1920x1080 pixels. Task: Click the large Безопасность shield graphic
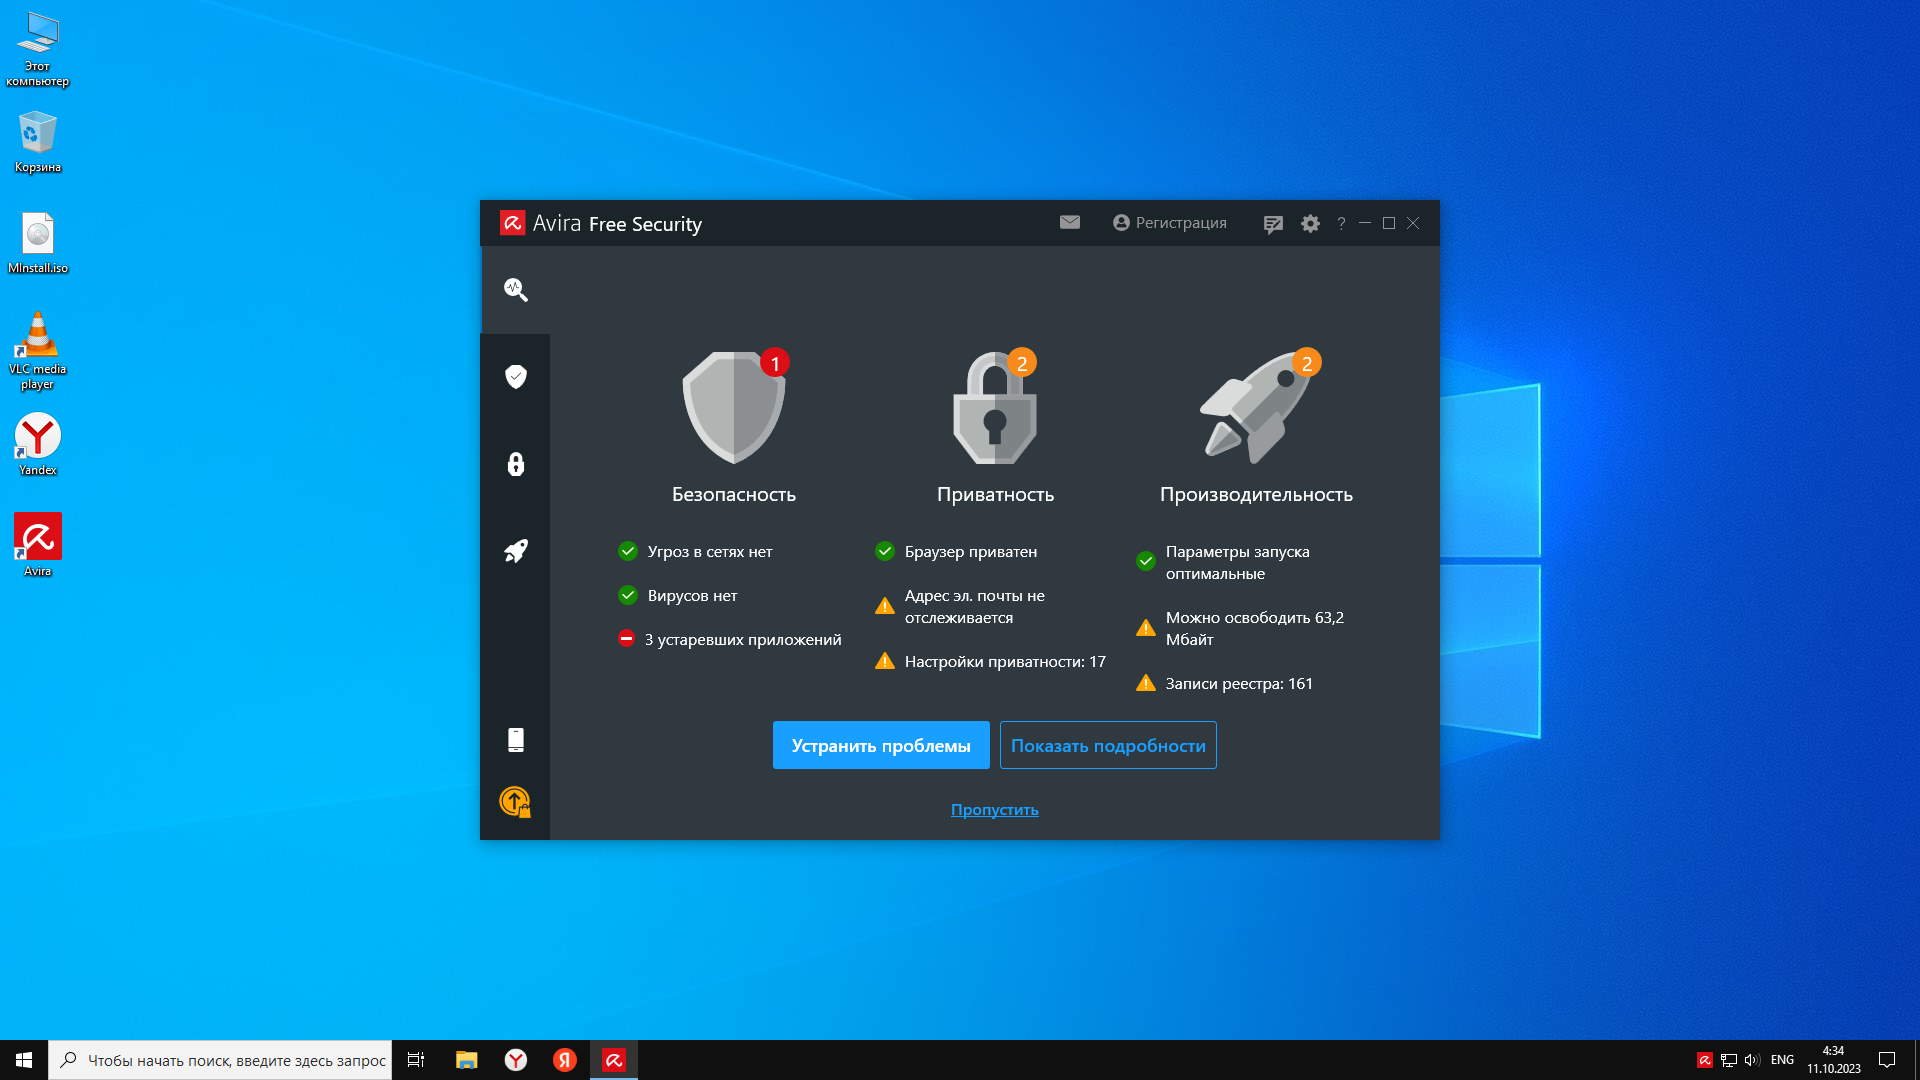(734, 408)
